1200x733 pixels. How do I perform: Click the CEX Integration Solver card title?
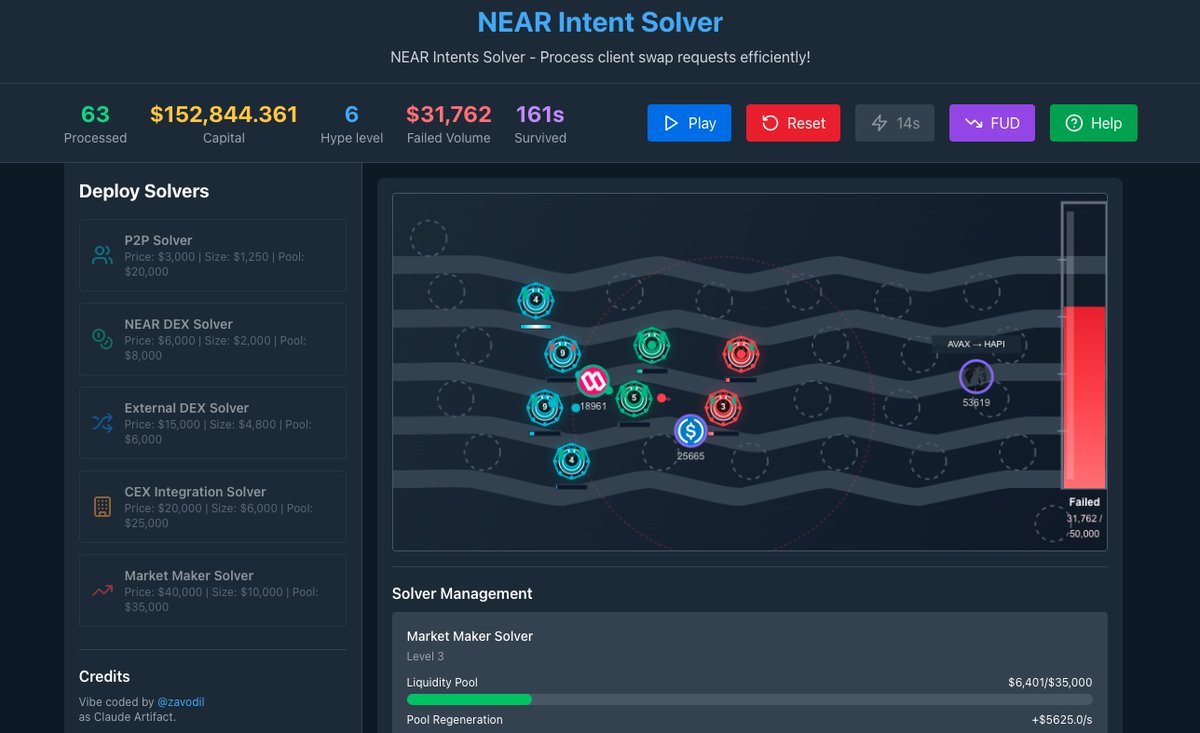click(195, 492)
